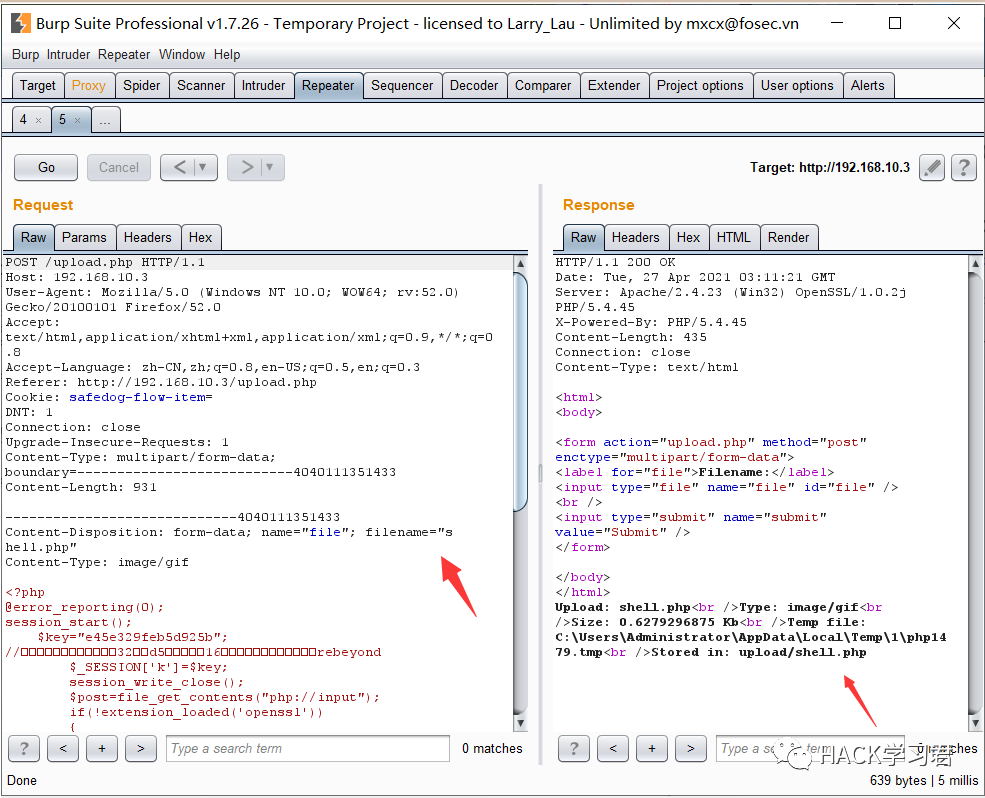Switch to the Intruder tool tab

coord(263,85)
